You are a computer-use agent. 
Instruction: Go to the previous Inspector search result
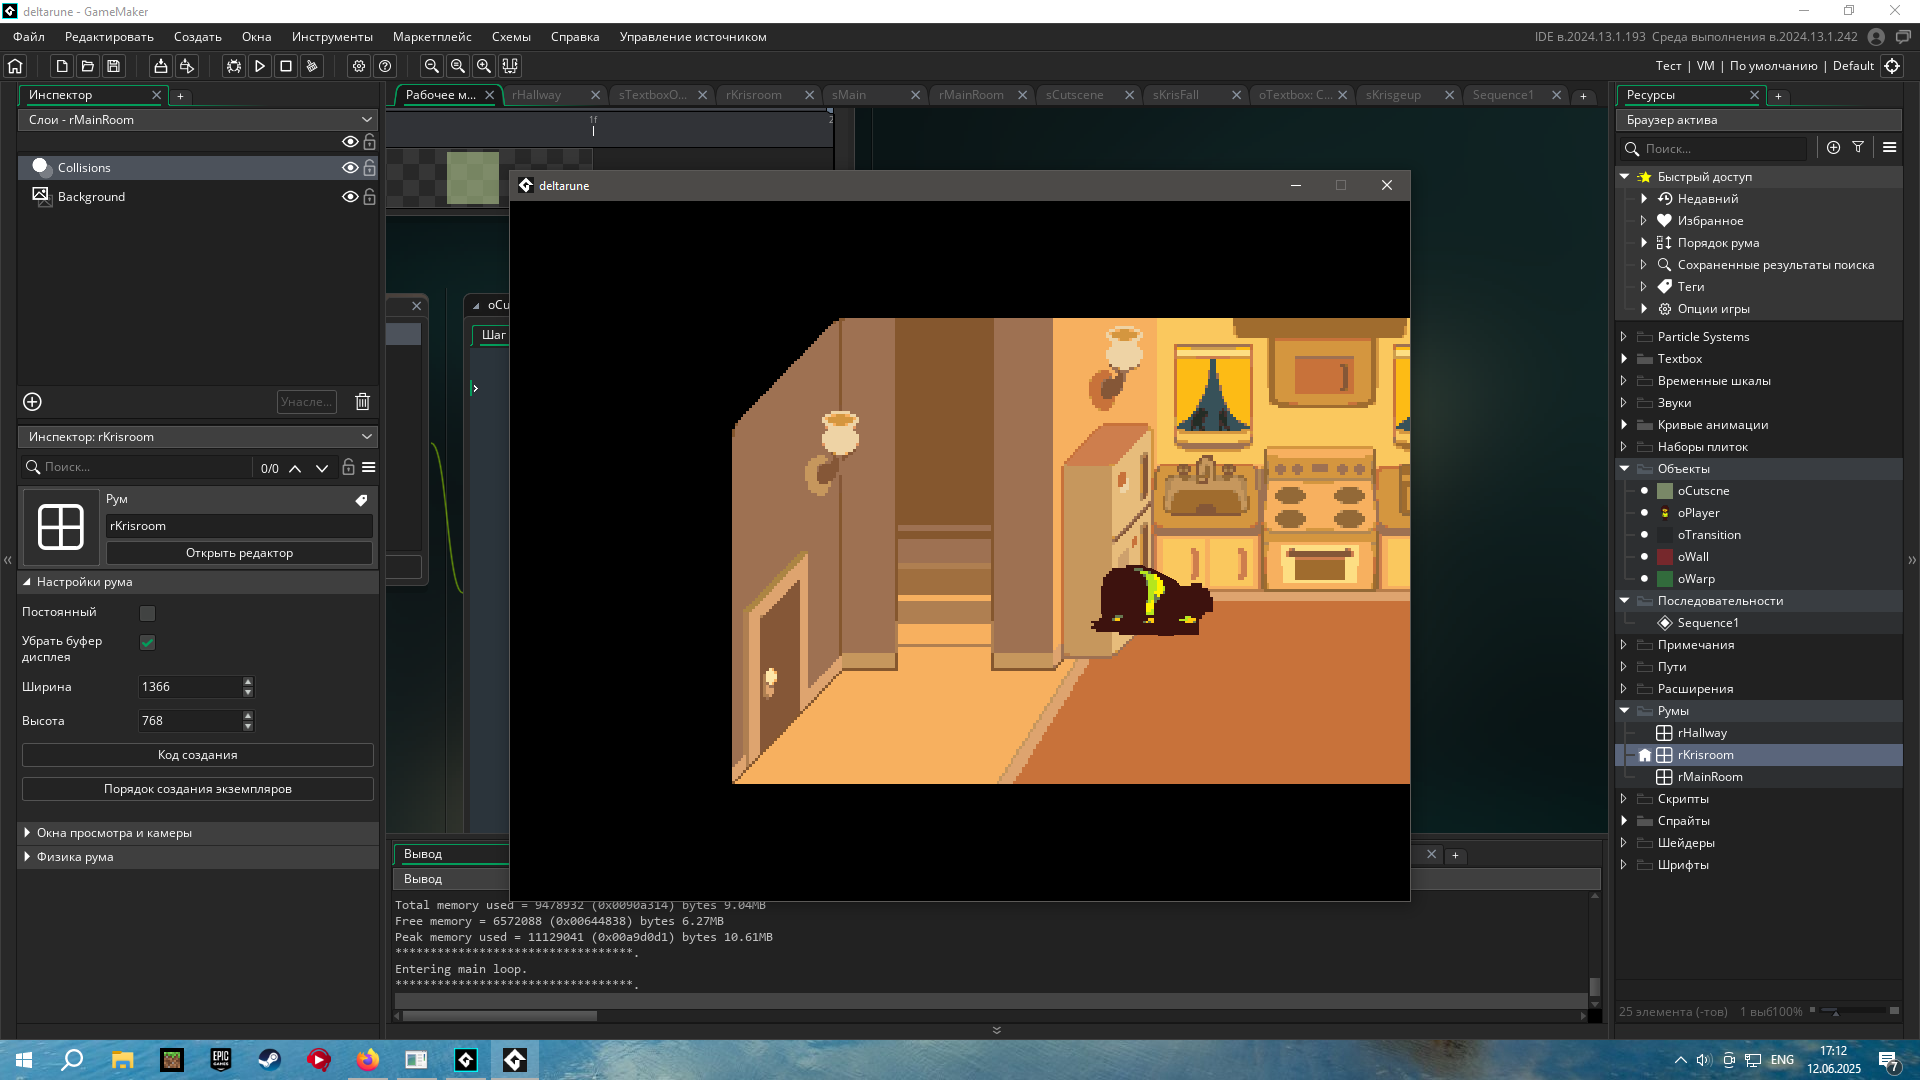tap(295, 468)
